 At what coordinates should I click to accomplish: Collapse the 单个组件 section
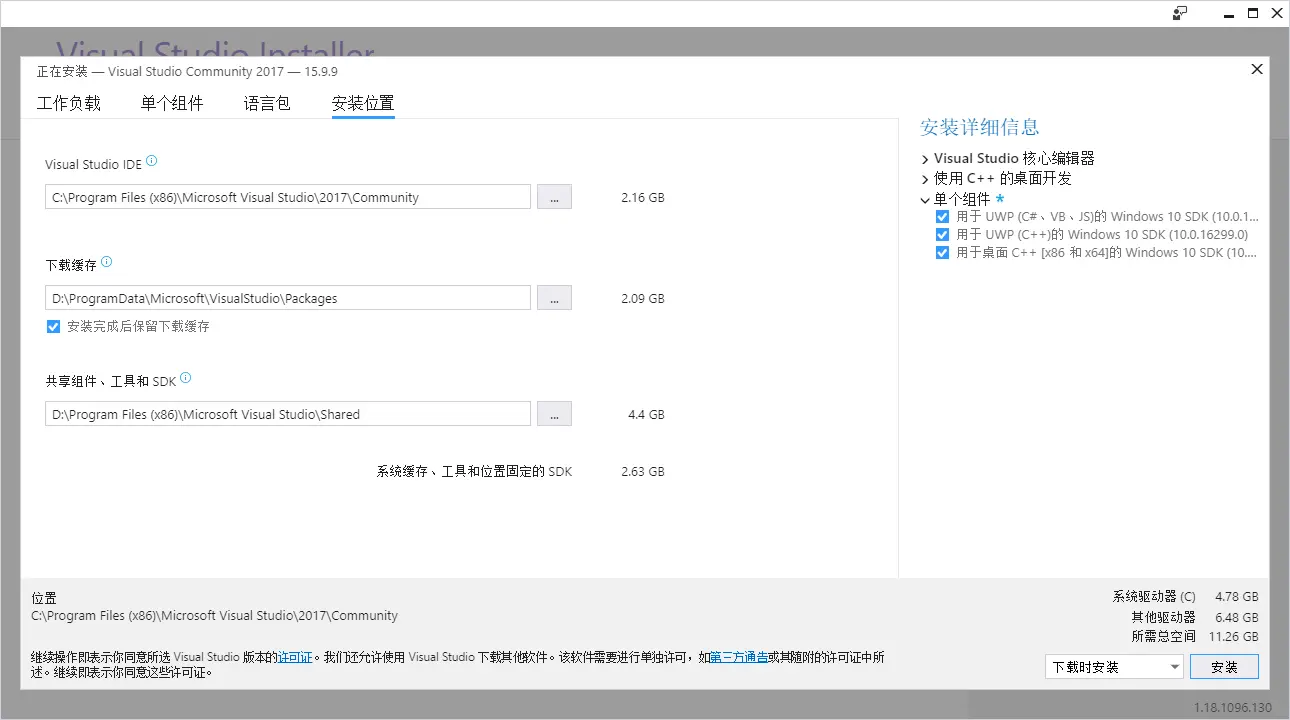pyautogui.click(x=925, y=199)
